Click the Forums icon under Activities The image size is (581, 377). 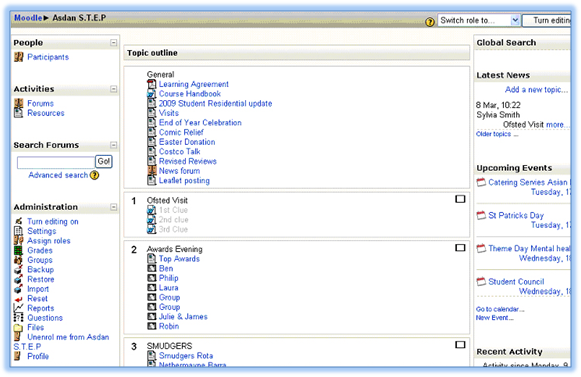(19, 103)
